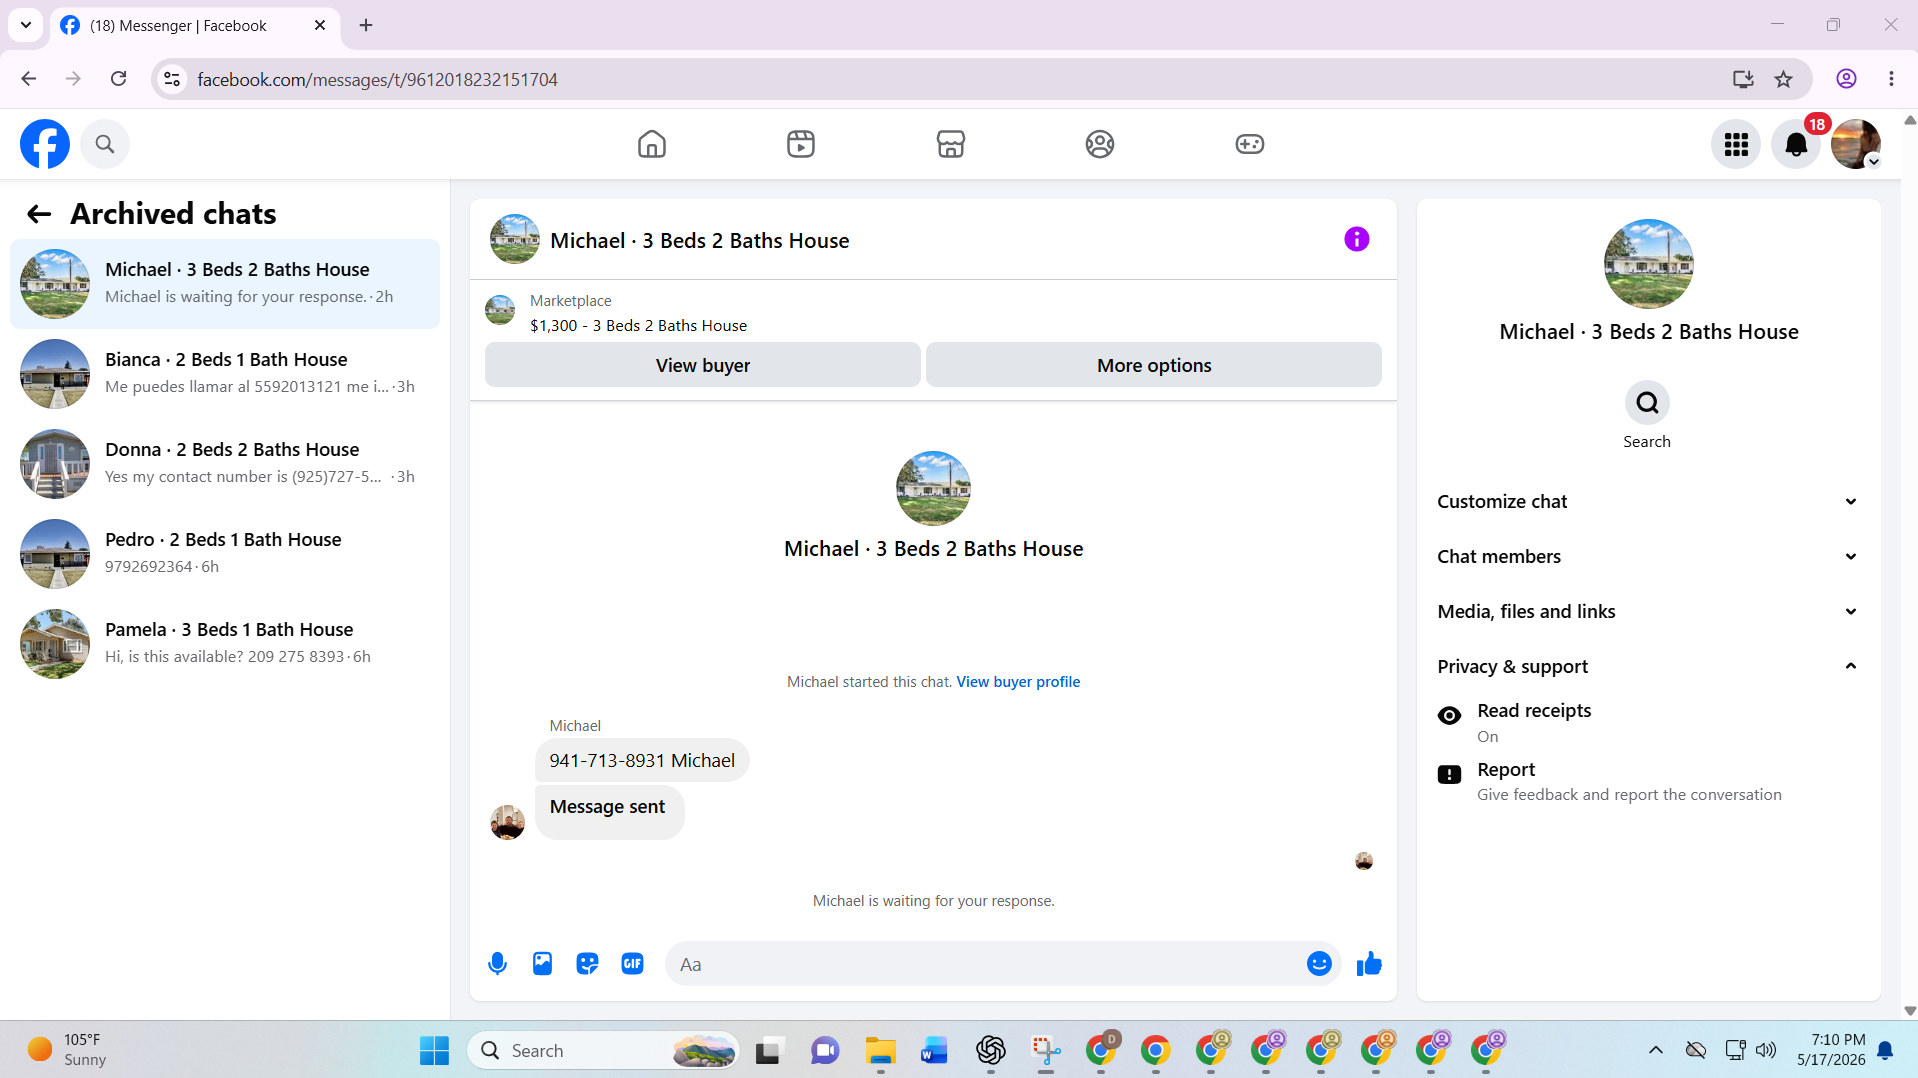This screenshot has height=1078, width=1918.
Task: Open the account profile picture menu
Action: tap(1856, 144)
